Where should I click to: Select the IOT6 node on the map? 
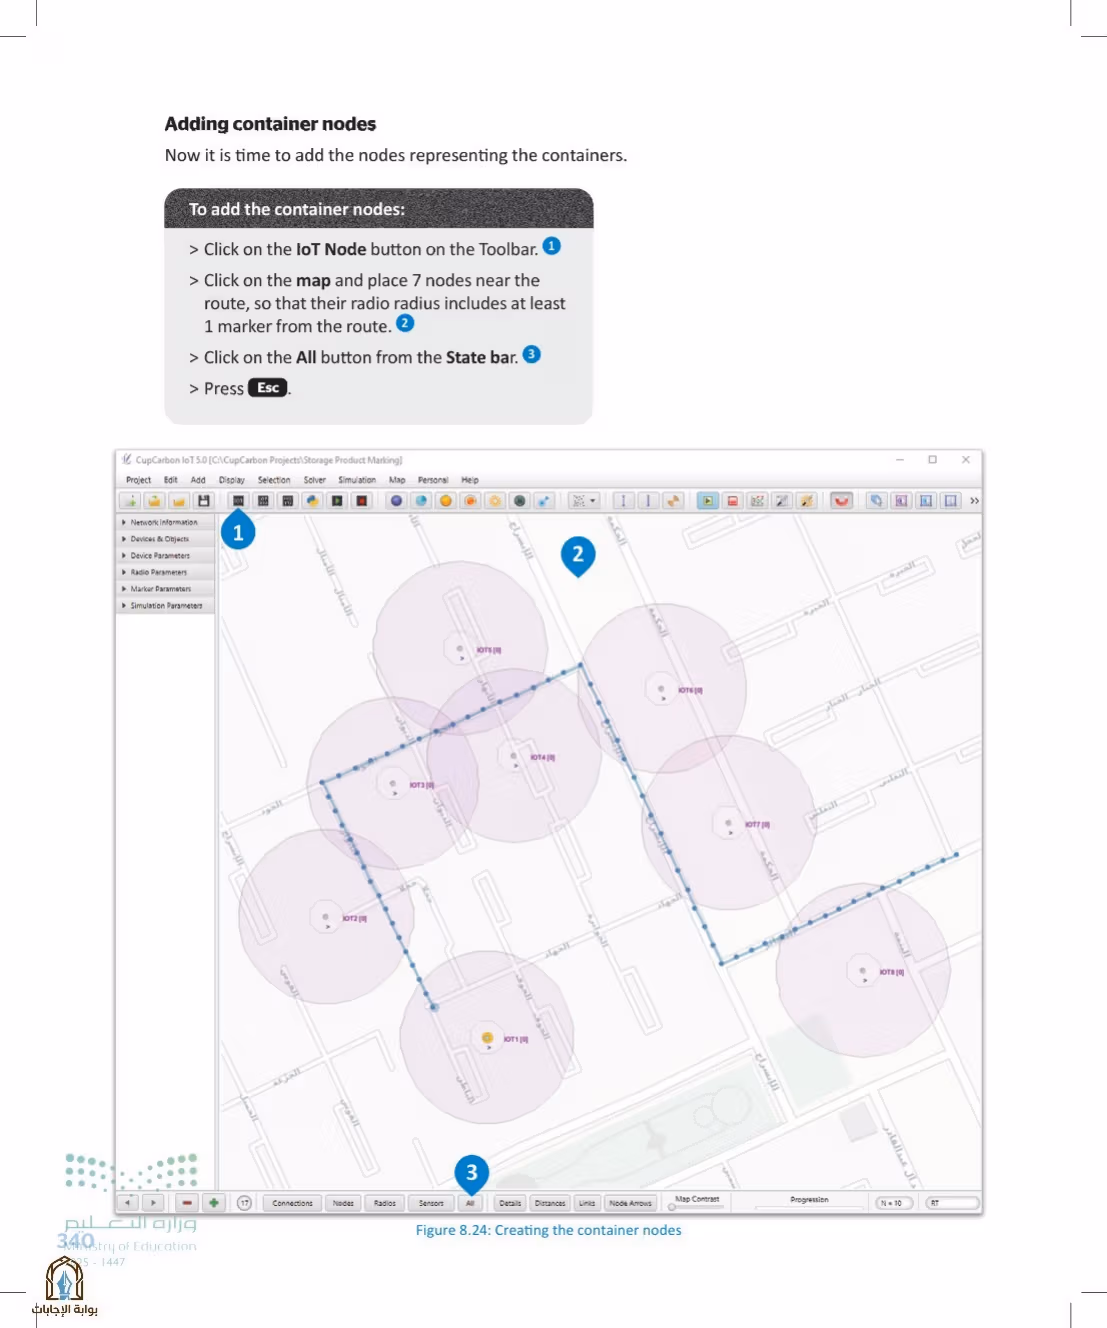click(661, 689)
